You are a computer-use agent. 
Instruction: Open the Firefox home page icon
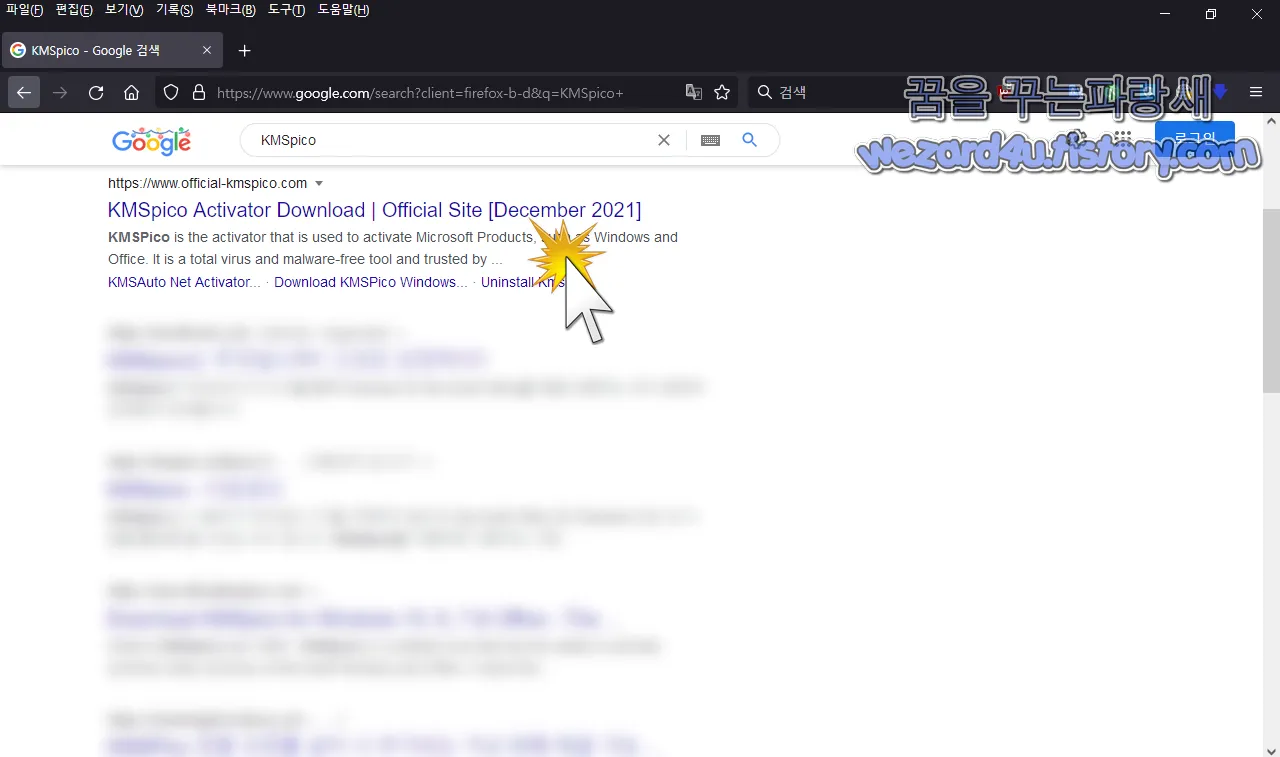click(x=131, y=92)
